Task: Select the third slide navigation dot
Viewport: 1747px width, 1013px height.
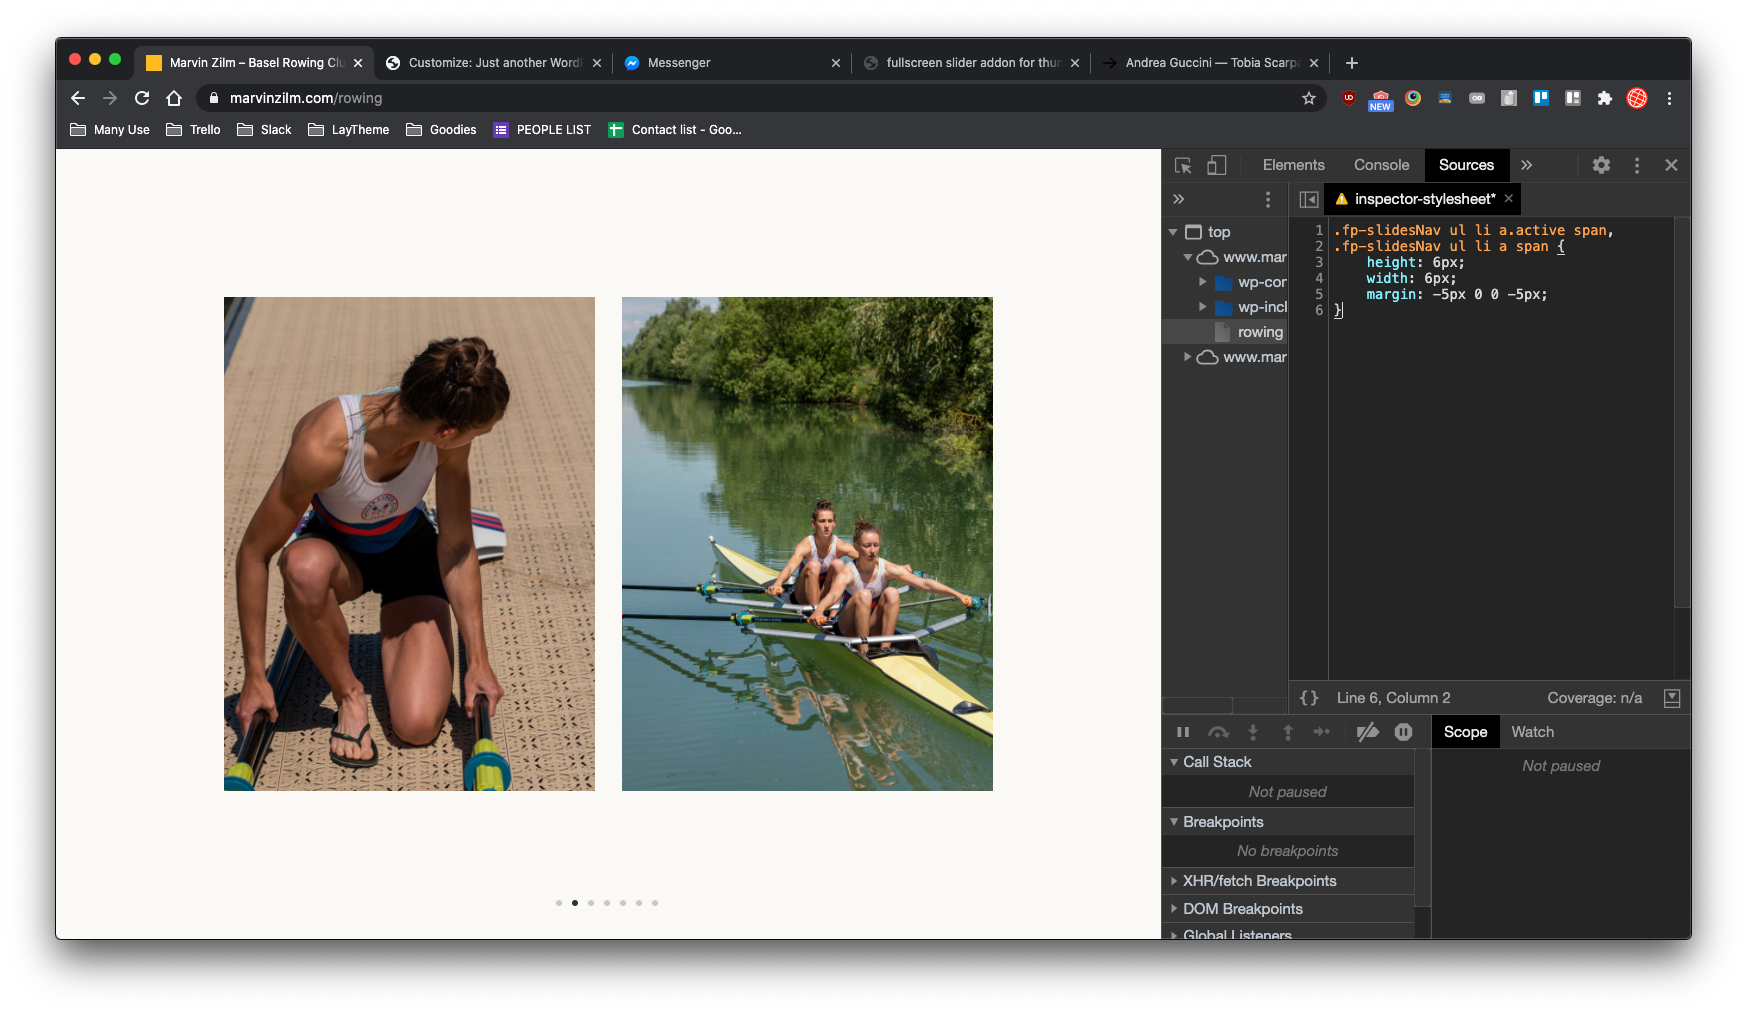Action: [x=591, y=903]
